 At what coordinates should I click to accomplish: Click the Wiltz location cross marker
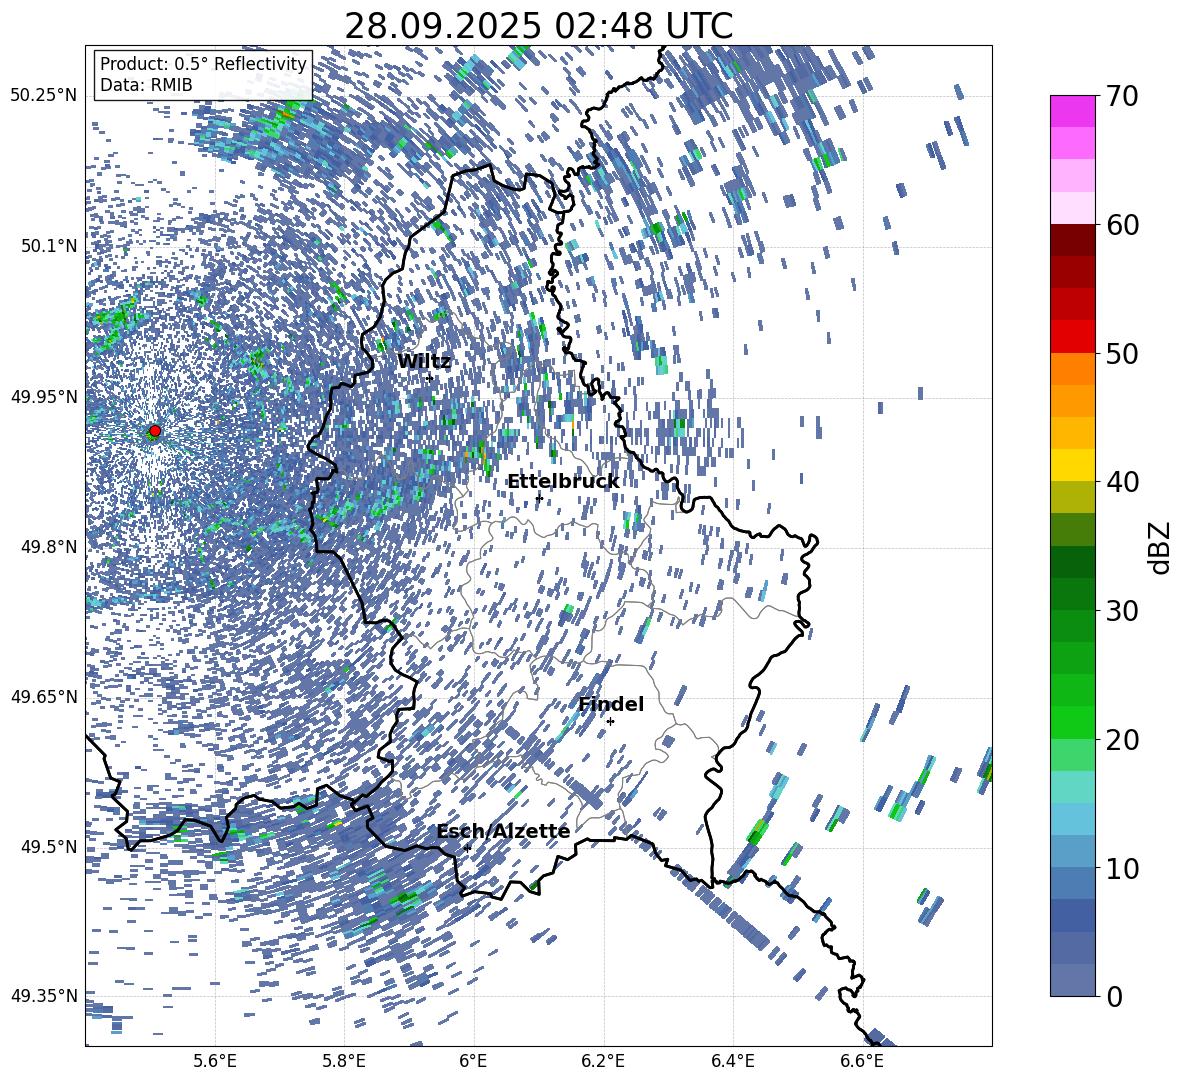[x=430, y=378]
